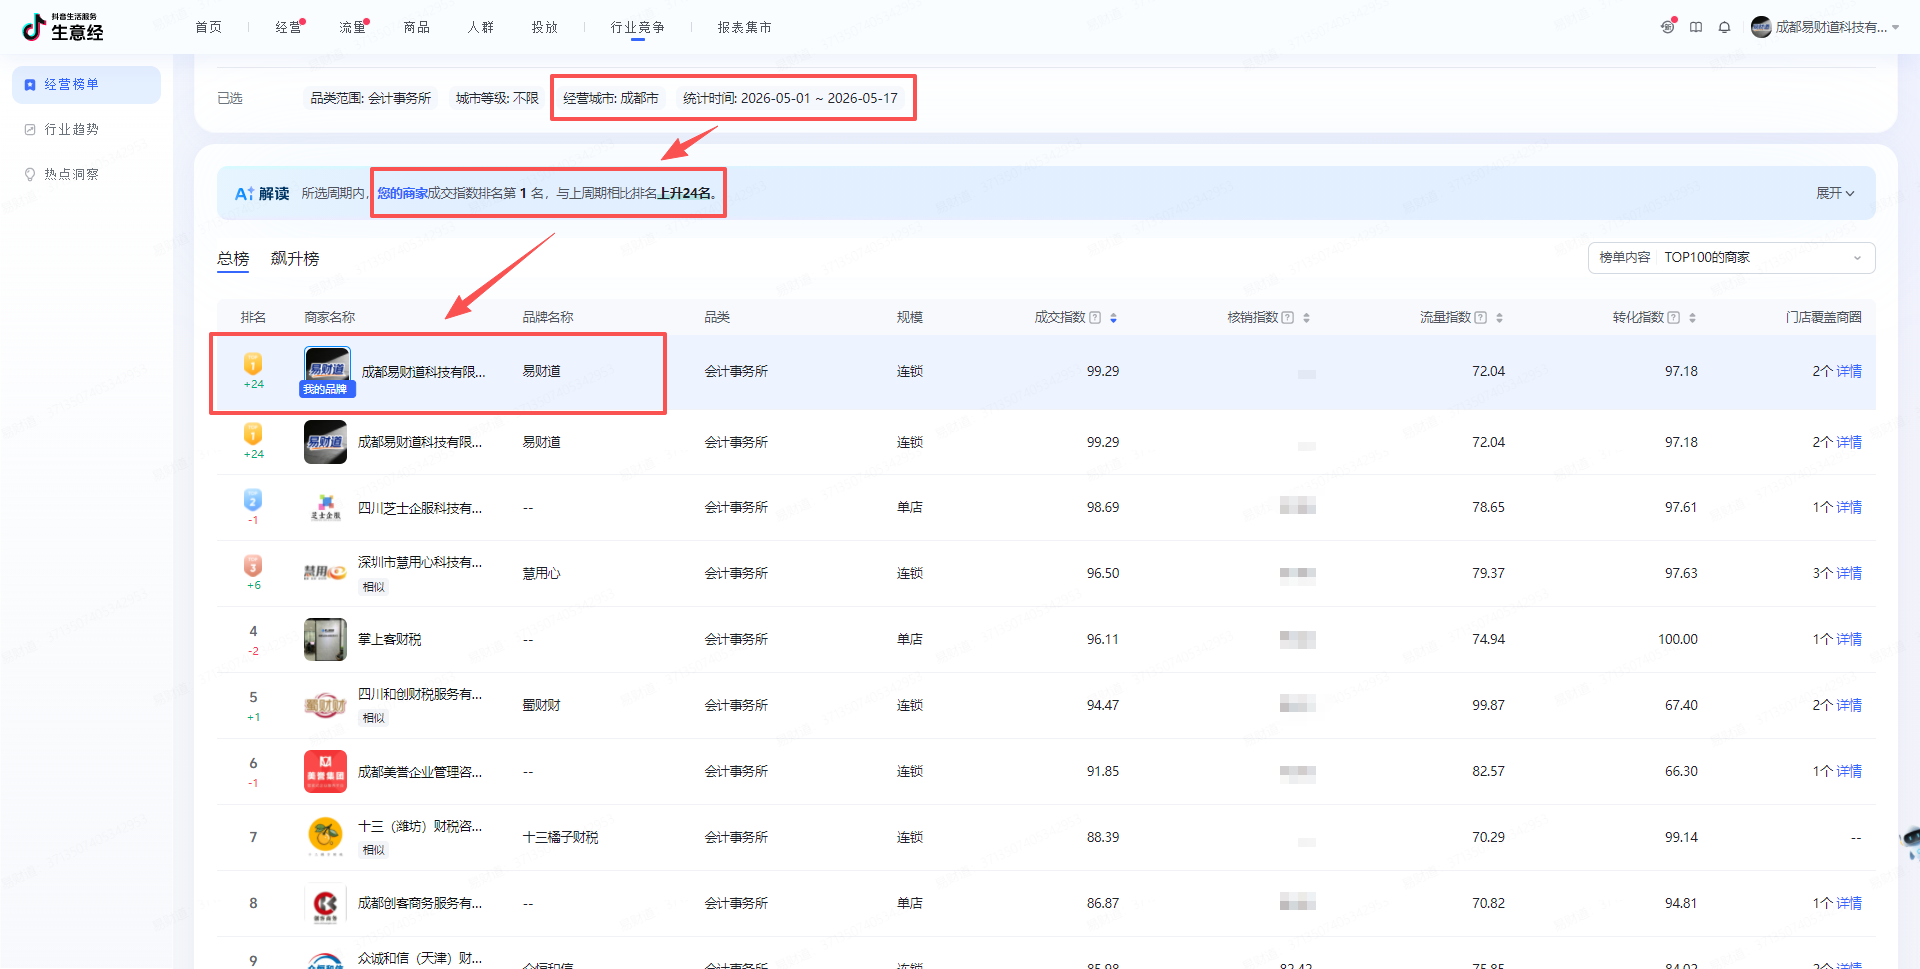Click the 深圳市慧用心 merchant logo
The width and height of the screenshot is (1920, 969).
(325, 573)
